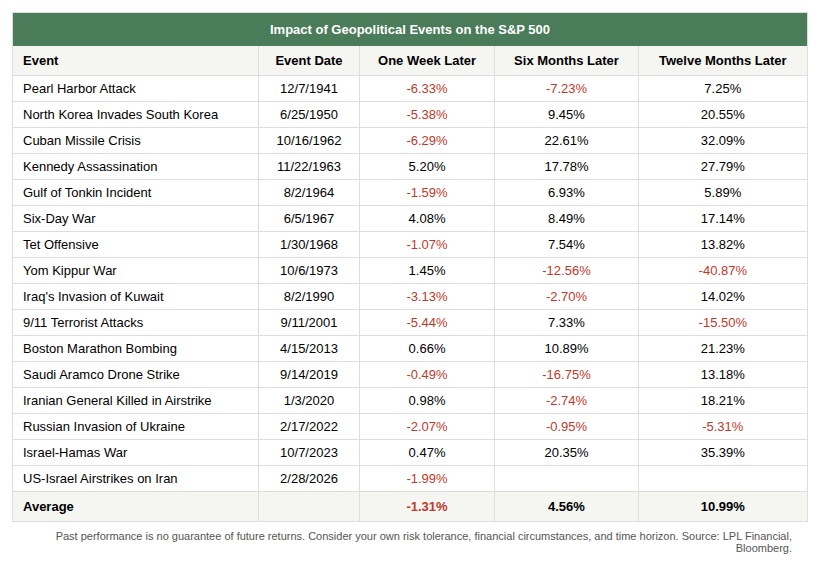The image size is (820, 578).
Task: Select the Event column header
Action: [41, 61]
